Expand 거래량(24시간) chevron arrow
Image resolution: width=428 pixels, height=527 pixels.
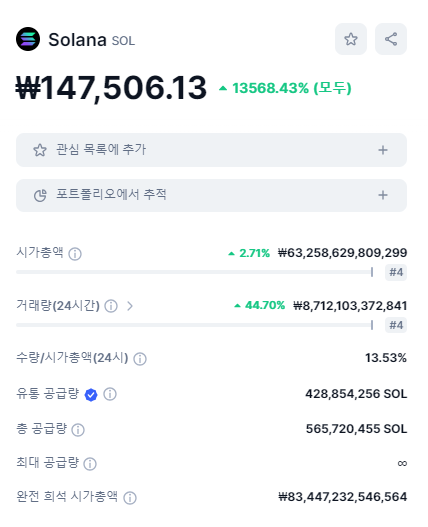pos(130,306)
